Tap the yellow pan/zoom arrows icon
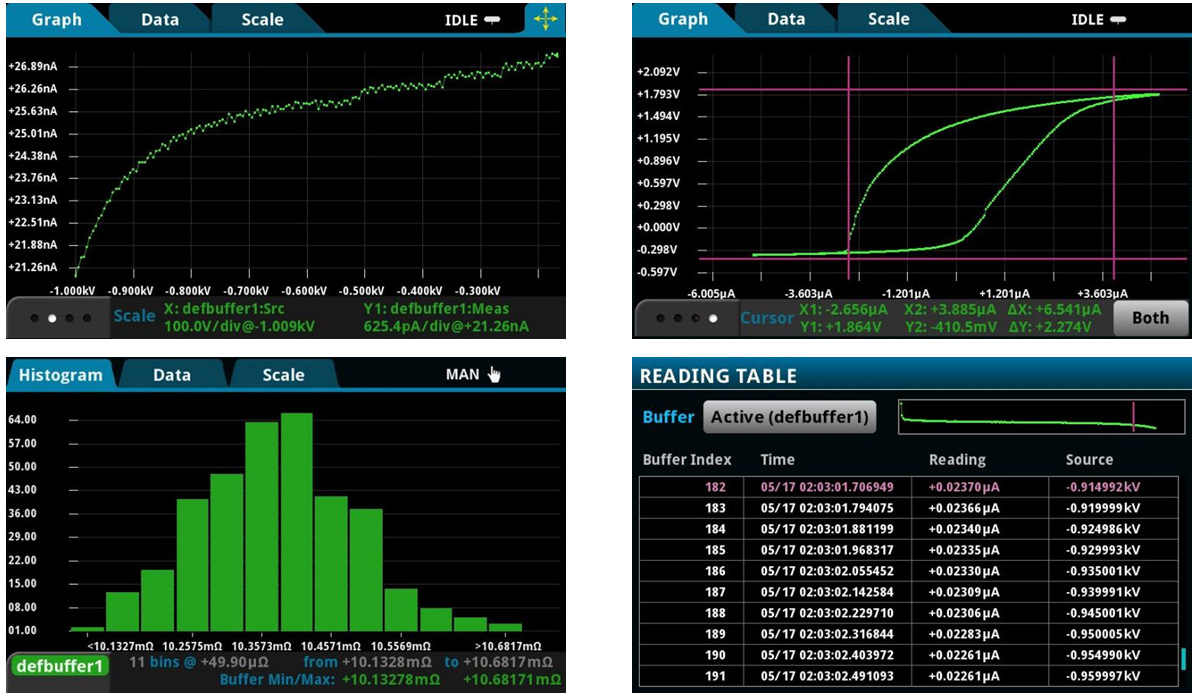 (x=545, y=19)
